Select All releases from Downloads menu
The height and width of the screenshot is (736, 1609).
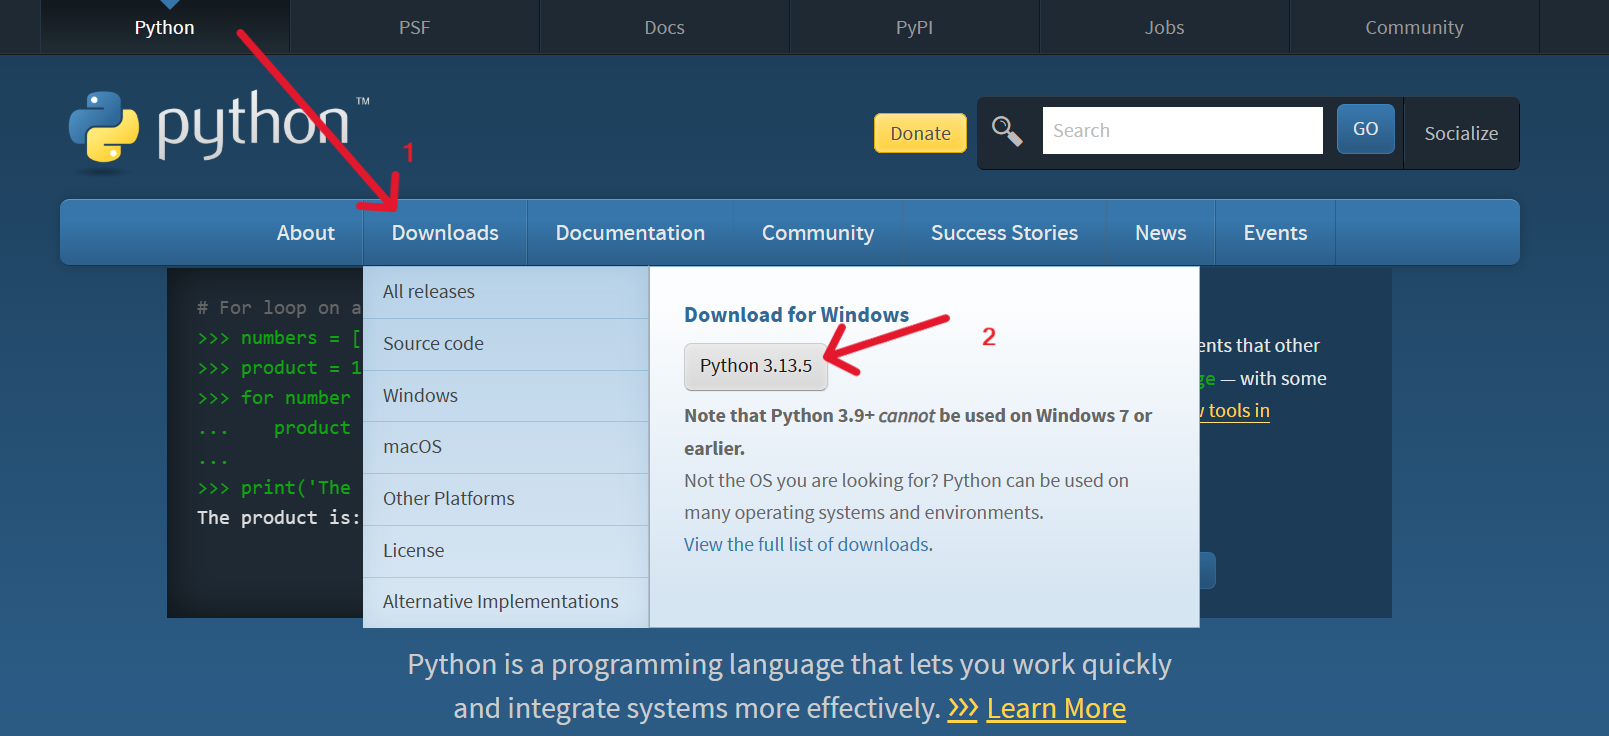click(x=429, y=292)
